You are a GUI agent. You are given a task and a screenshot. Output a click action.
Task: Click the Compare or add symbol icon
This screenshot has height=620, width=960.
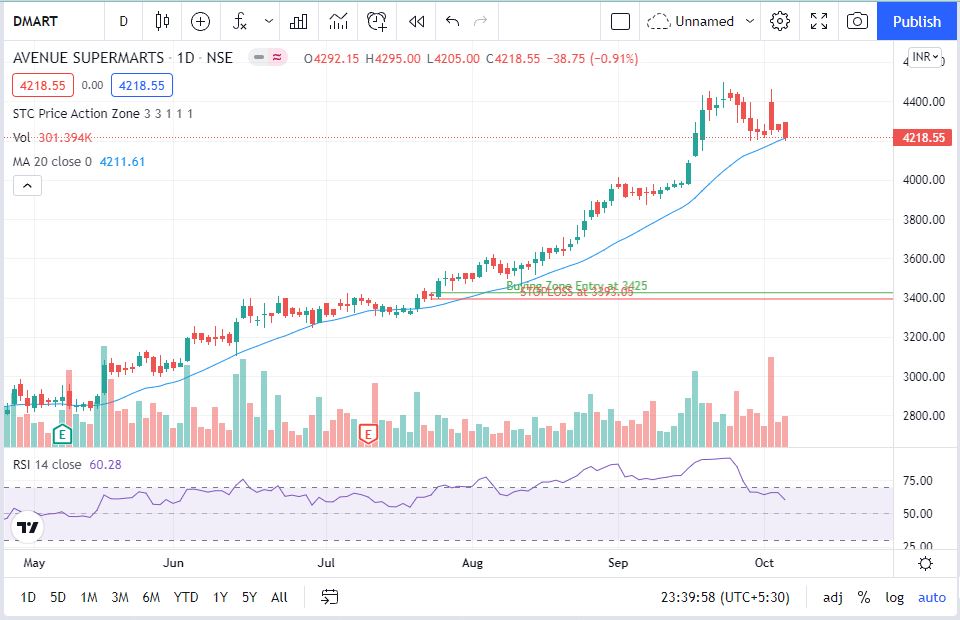point(201,21)
